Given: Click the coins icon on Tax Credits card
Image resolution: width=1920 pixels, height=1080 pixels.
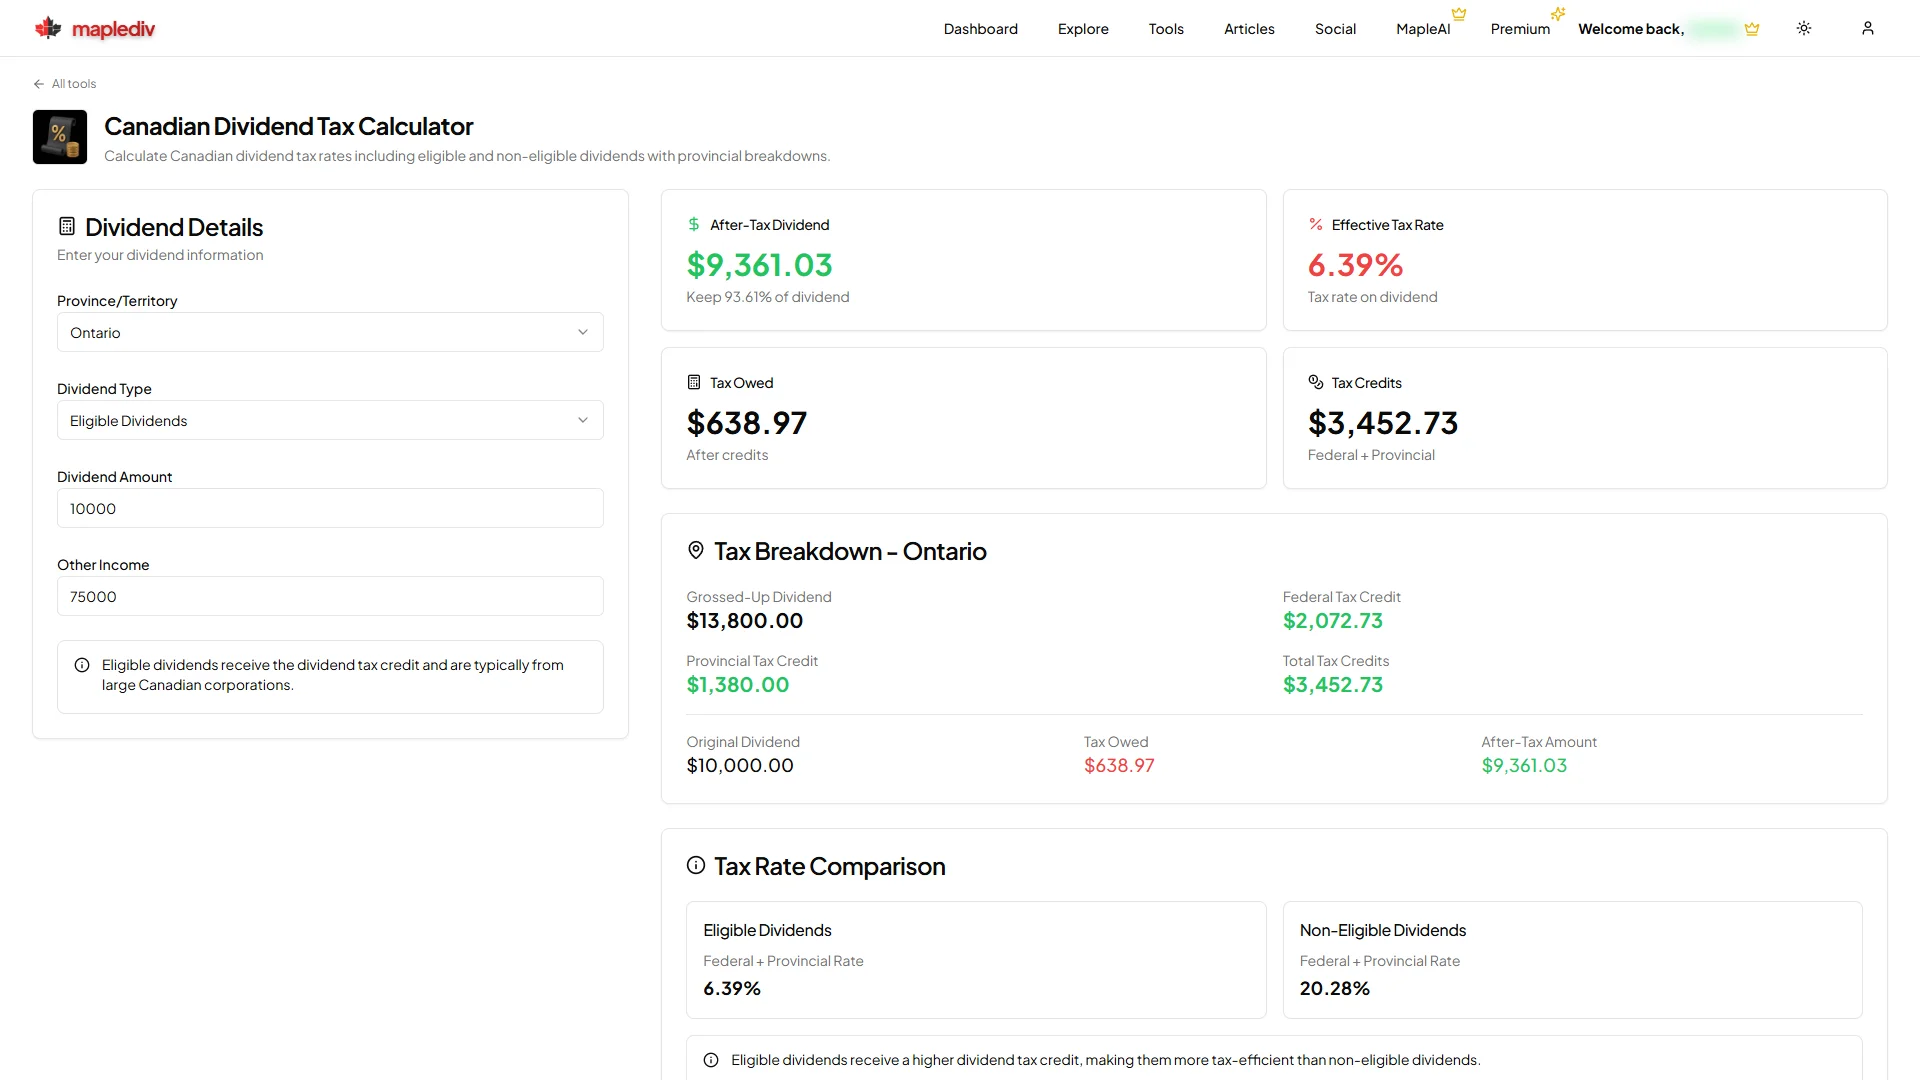Looking at the screenshot, I should 1316,382.
